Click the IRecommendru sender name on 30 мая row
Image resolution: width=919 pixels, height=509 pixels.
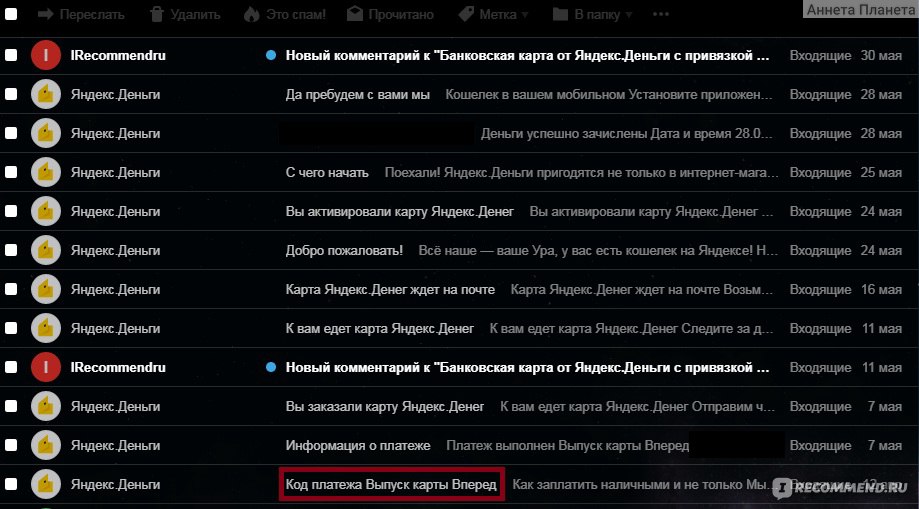pyautogui.click(x=118, y=56)
